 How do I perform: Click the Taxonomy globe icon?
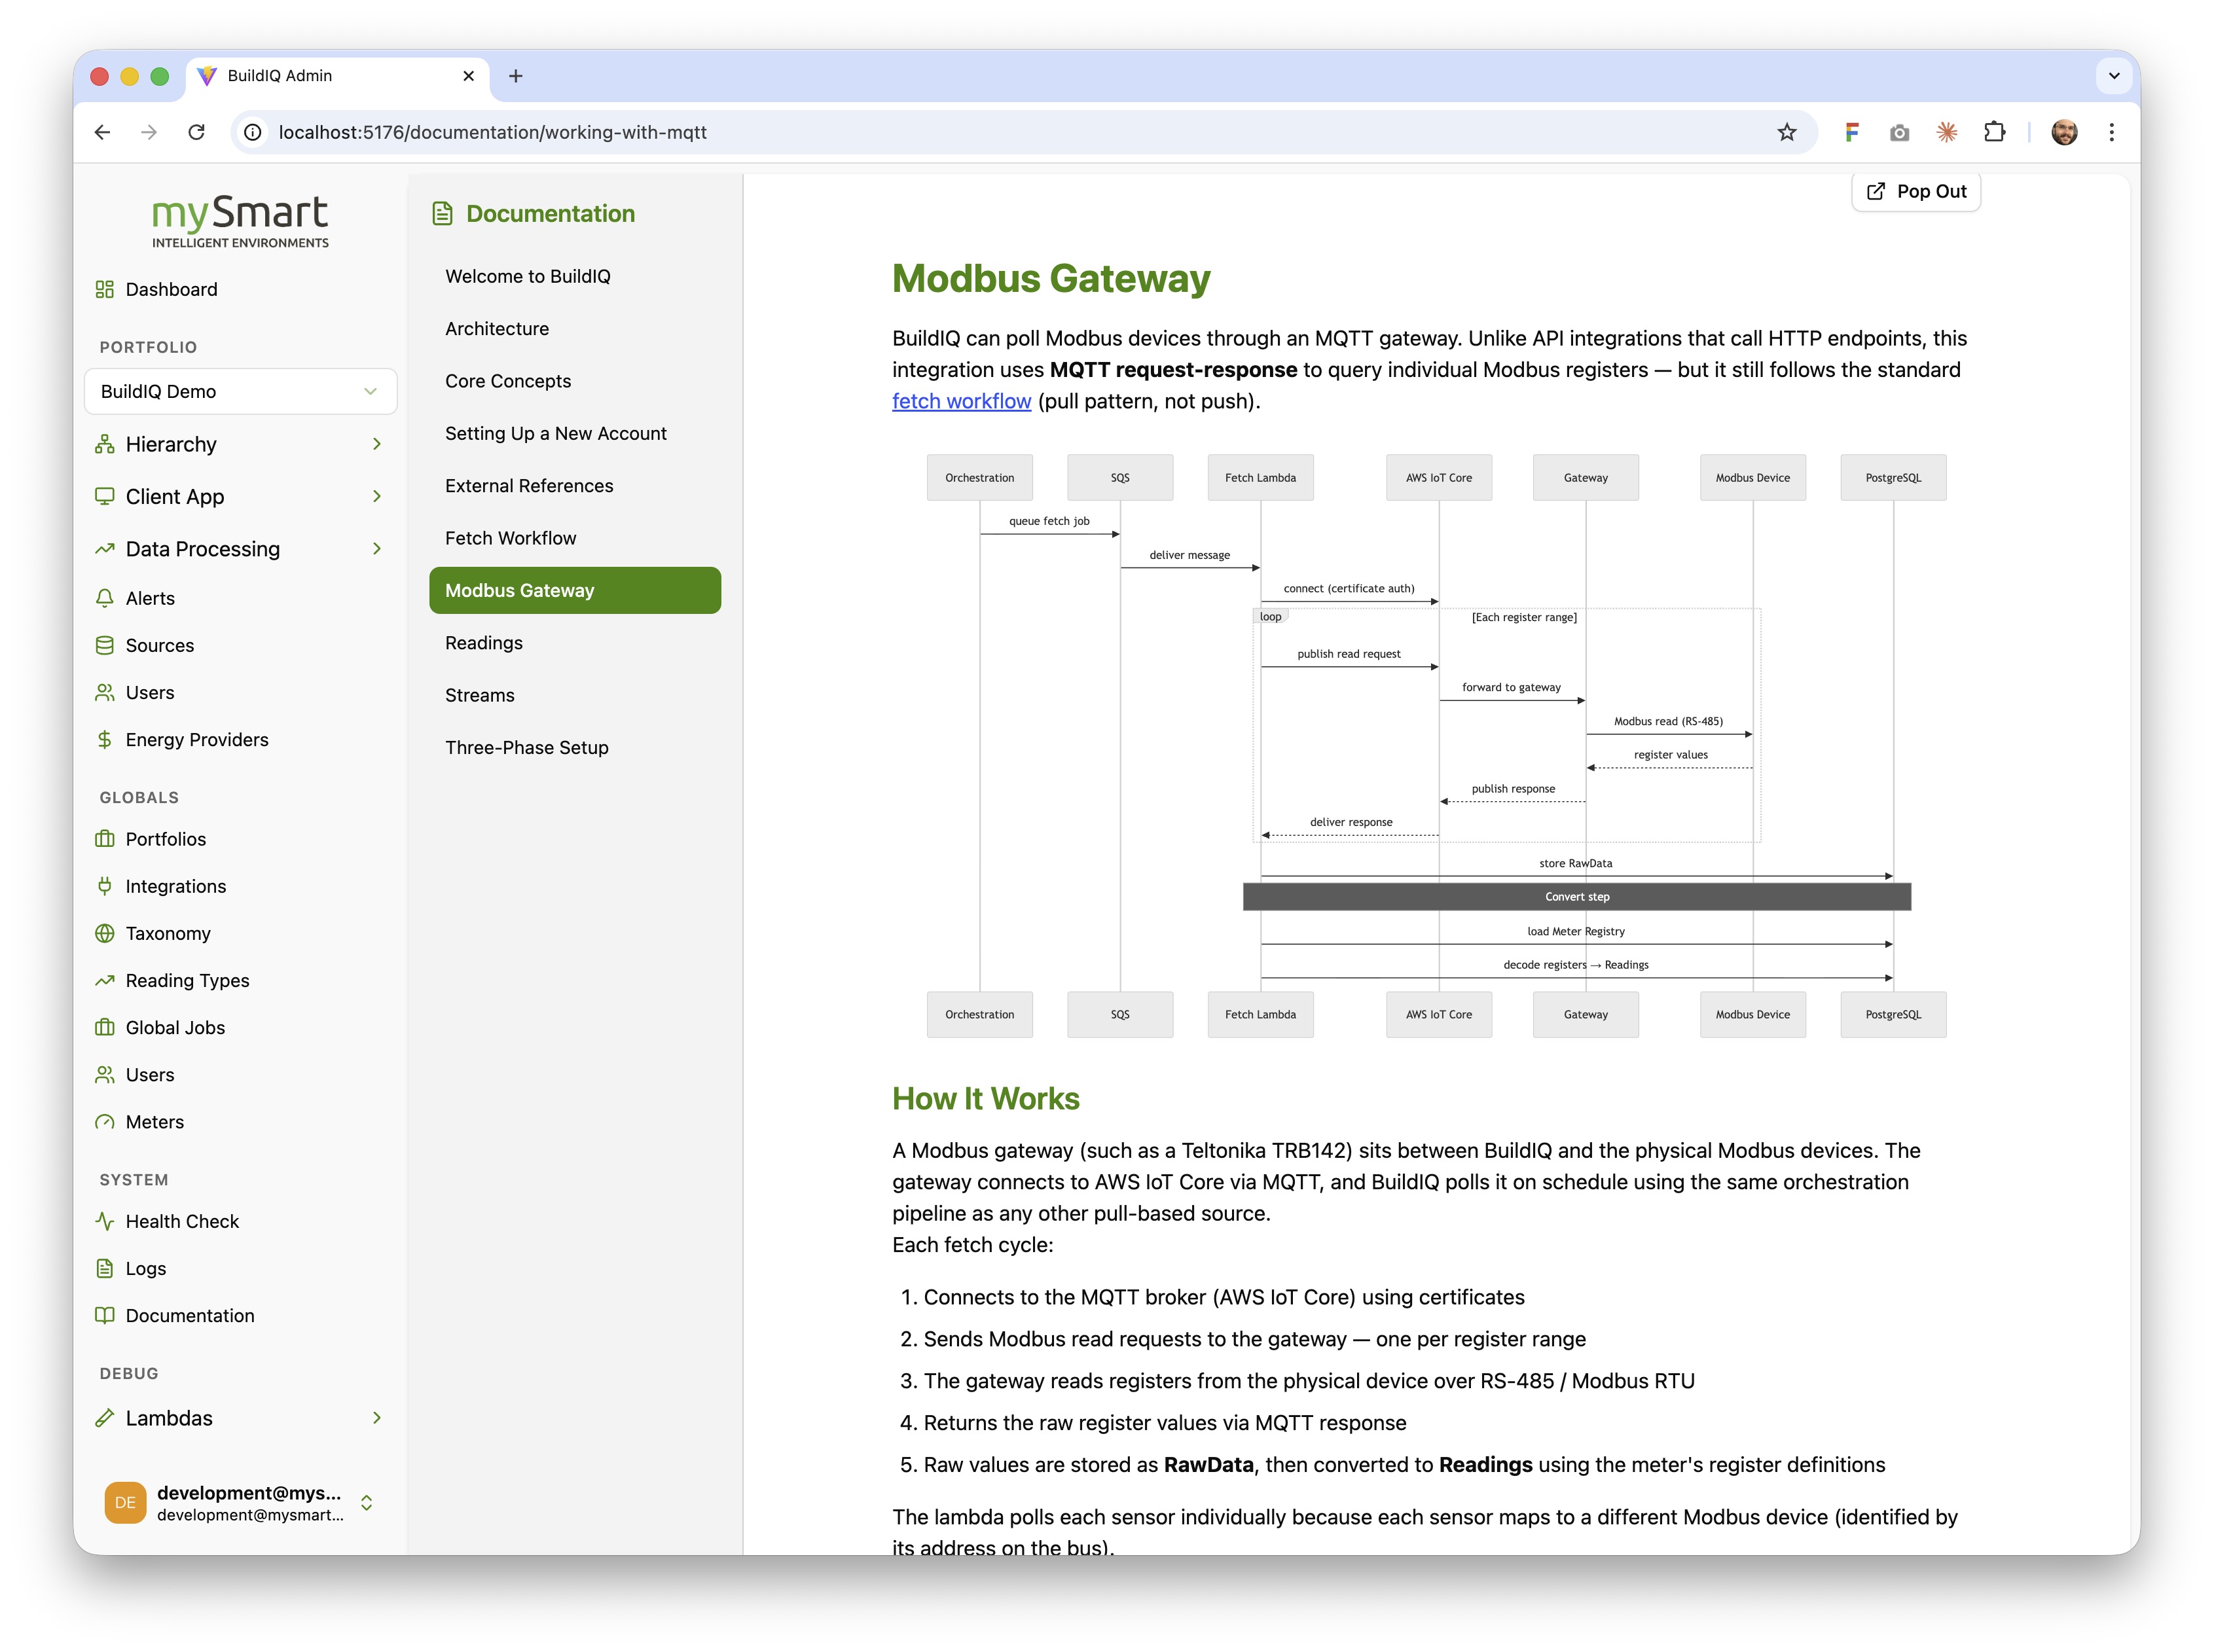click(x=104, y=933)
